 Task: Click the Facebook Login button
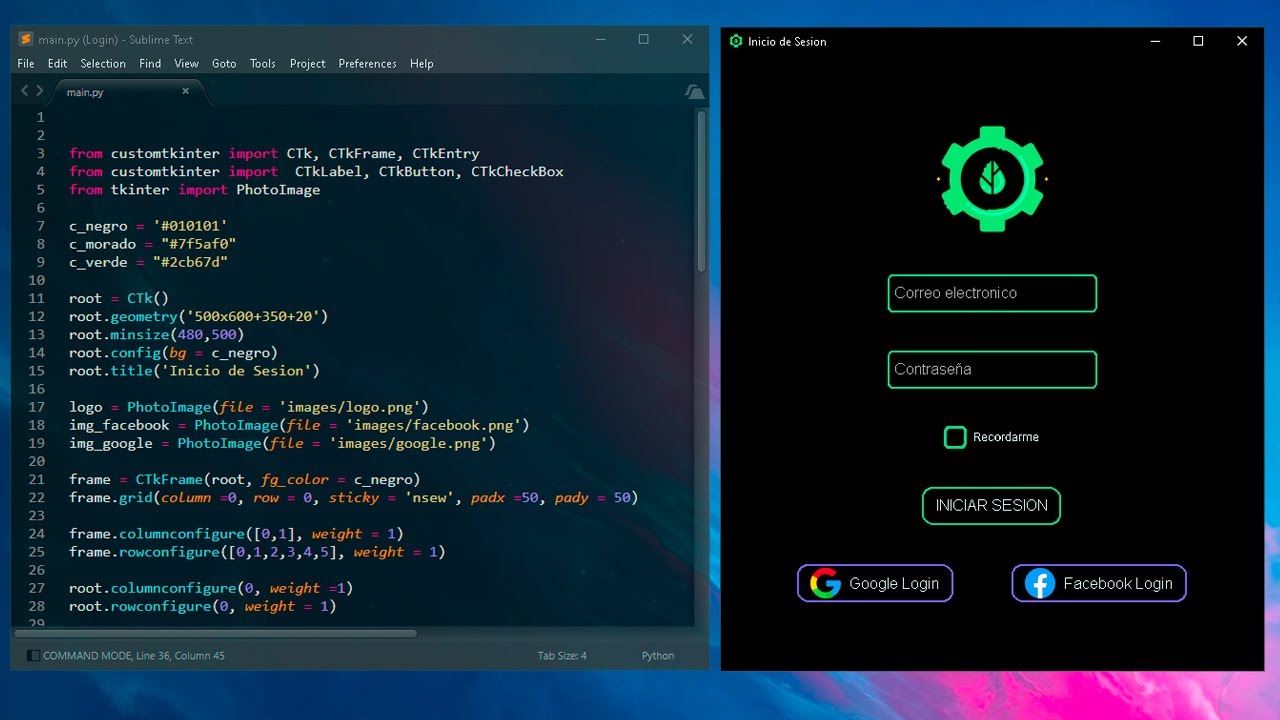click(1099, 583)
